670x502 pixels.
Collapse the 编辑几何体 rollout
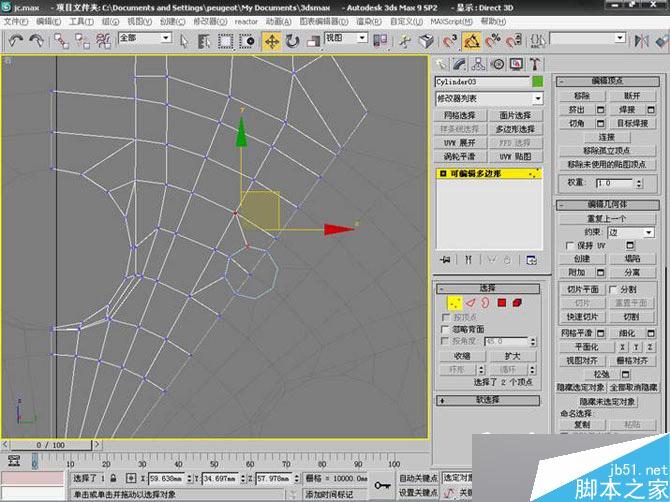607,205
